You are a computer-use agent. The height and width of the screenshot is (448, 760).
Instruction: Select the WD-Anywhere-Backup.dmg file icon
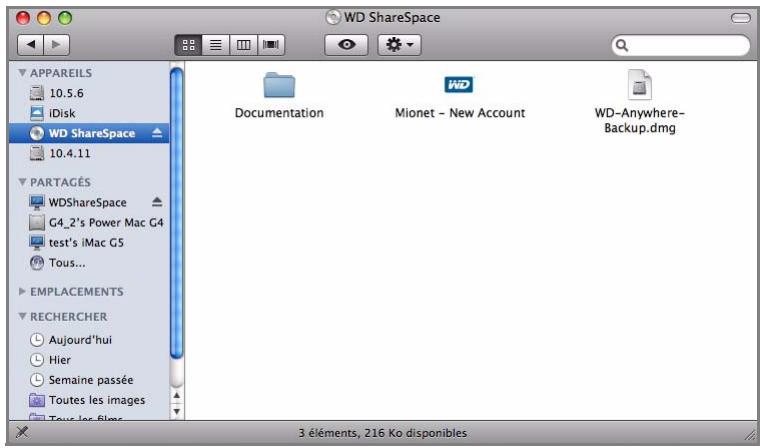(x=639, y=85)
